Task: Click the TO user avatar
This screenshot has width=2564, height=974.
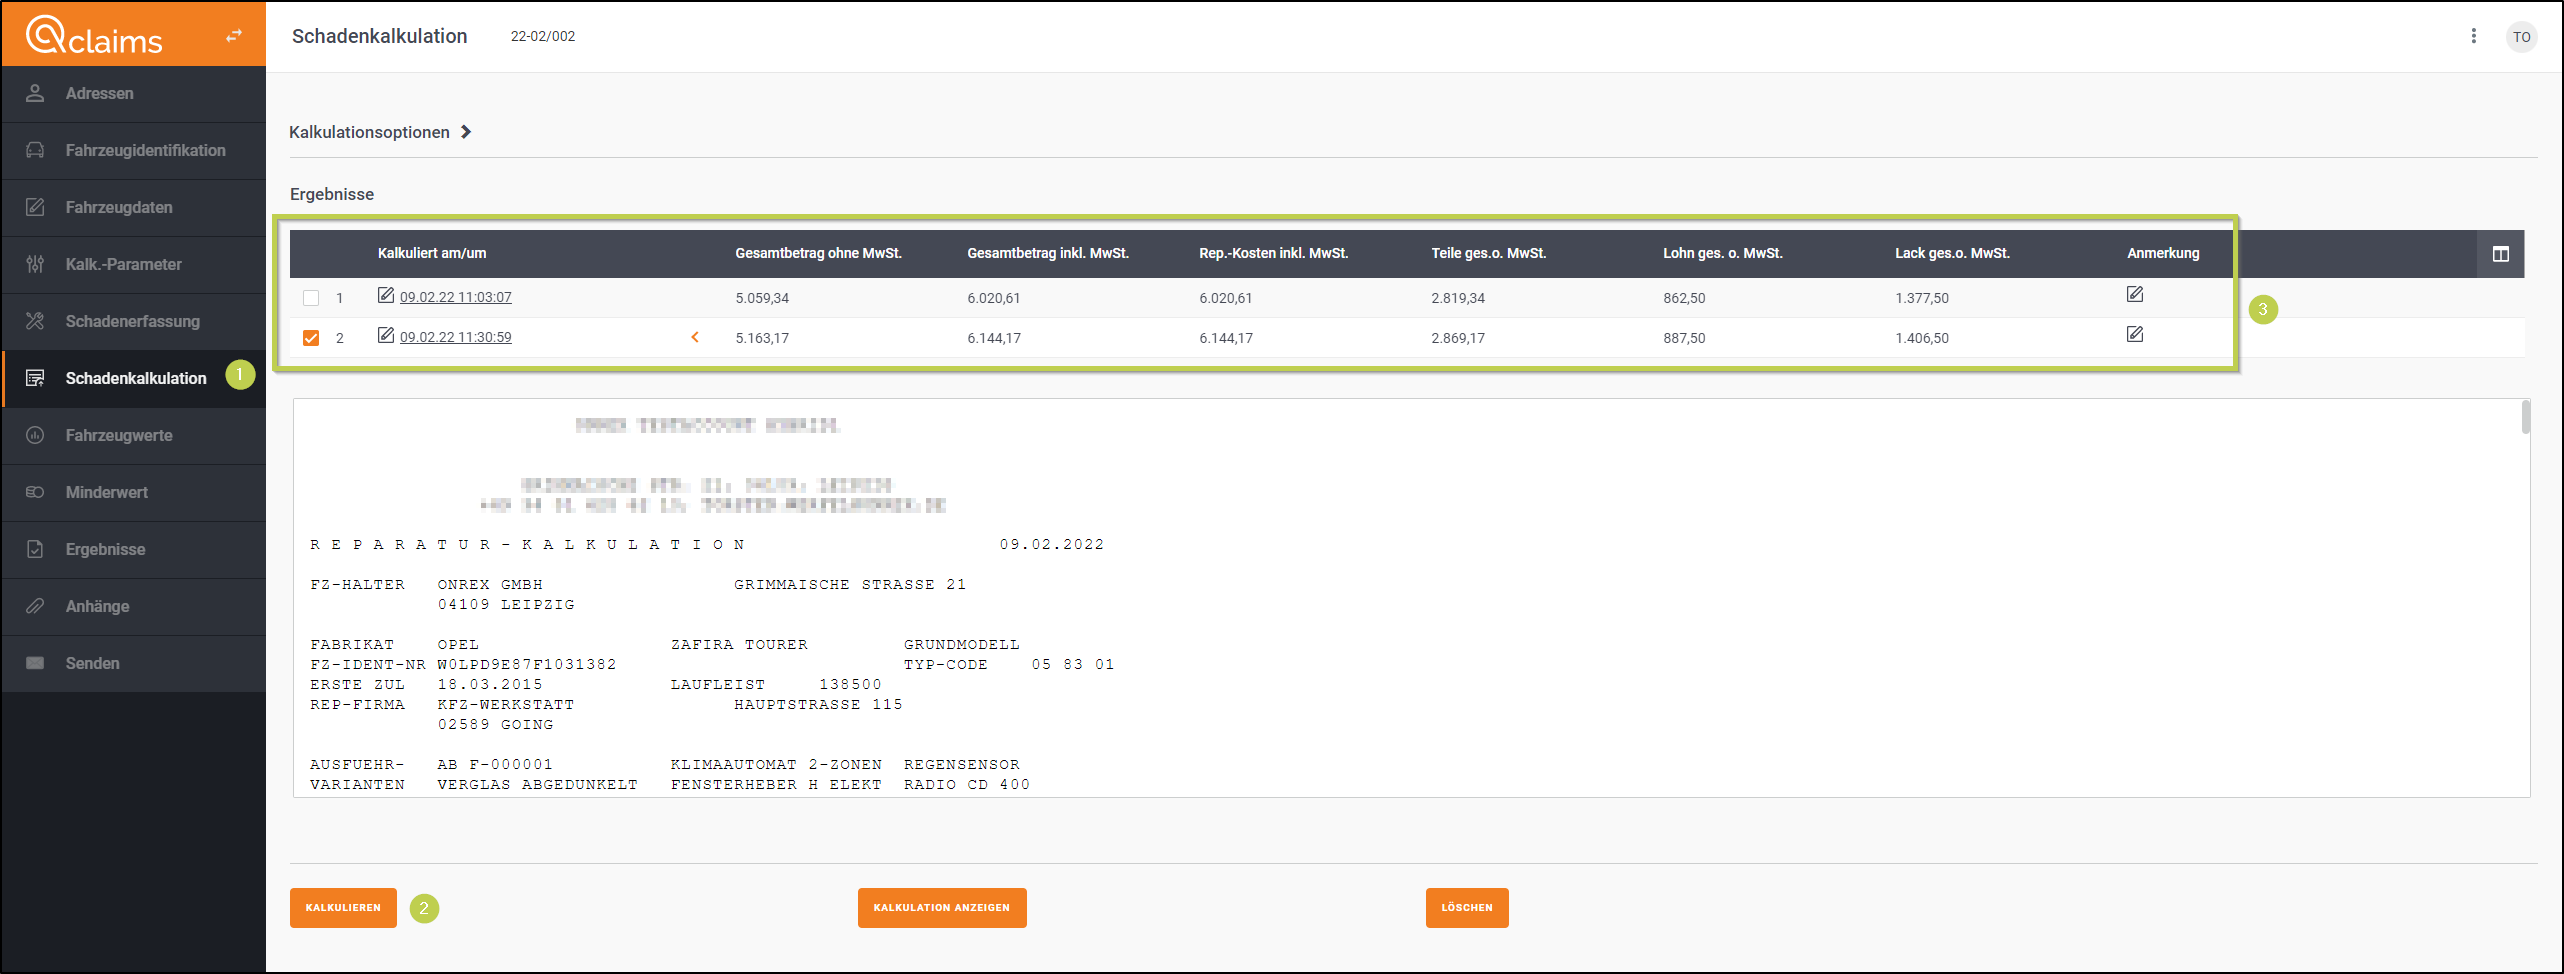Action: 2521,37
